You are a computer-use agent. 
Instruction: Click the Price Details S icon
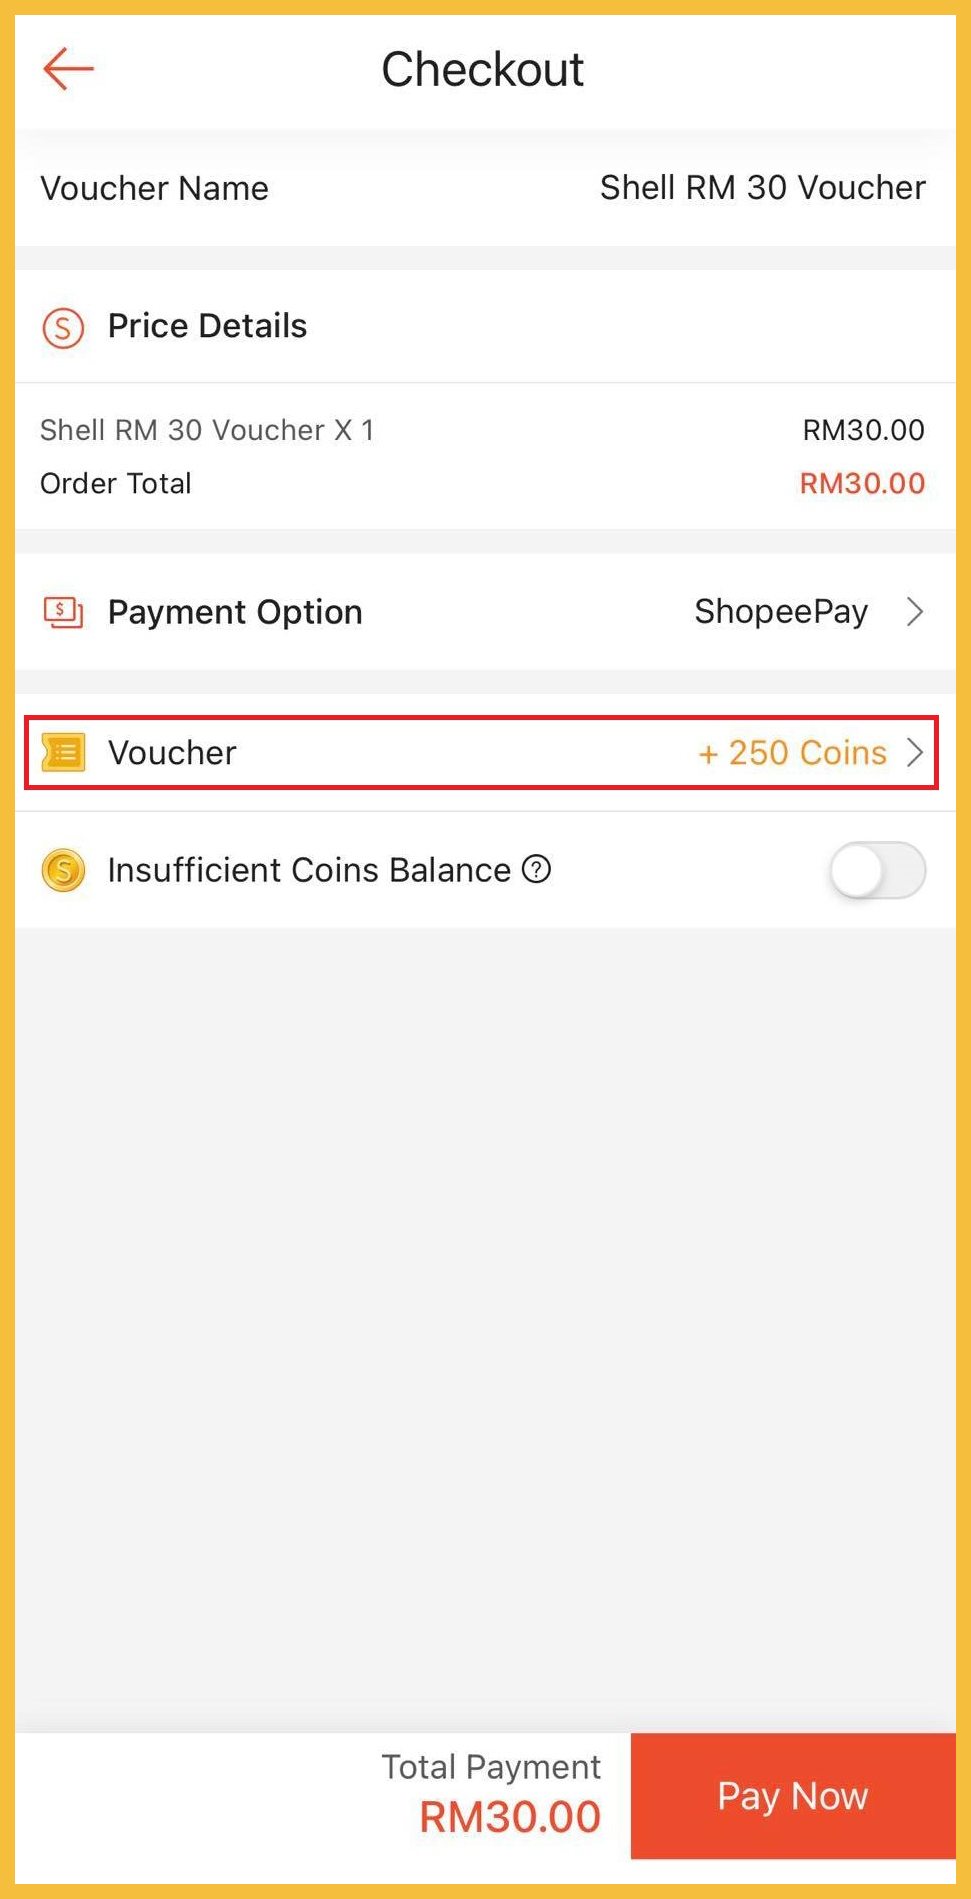tap(63, 327)
